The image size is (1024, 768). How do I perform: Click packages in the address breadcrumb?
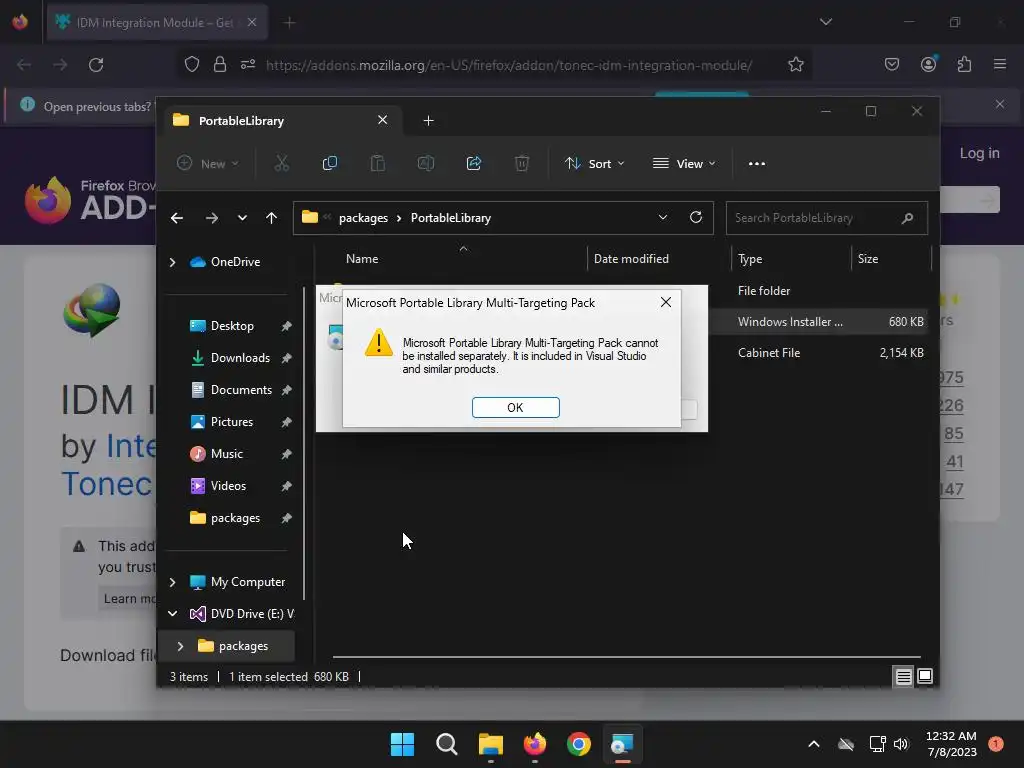pyautogui.click(x=363, y=218)
